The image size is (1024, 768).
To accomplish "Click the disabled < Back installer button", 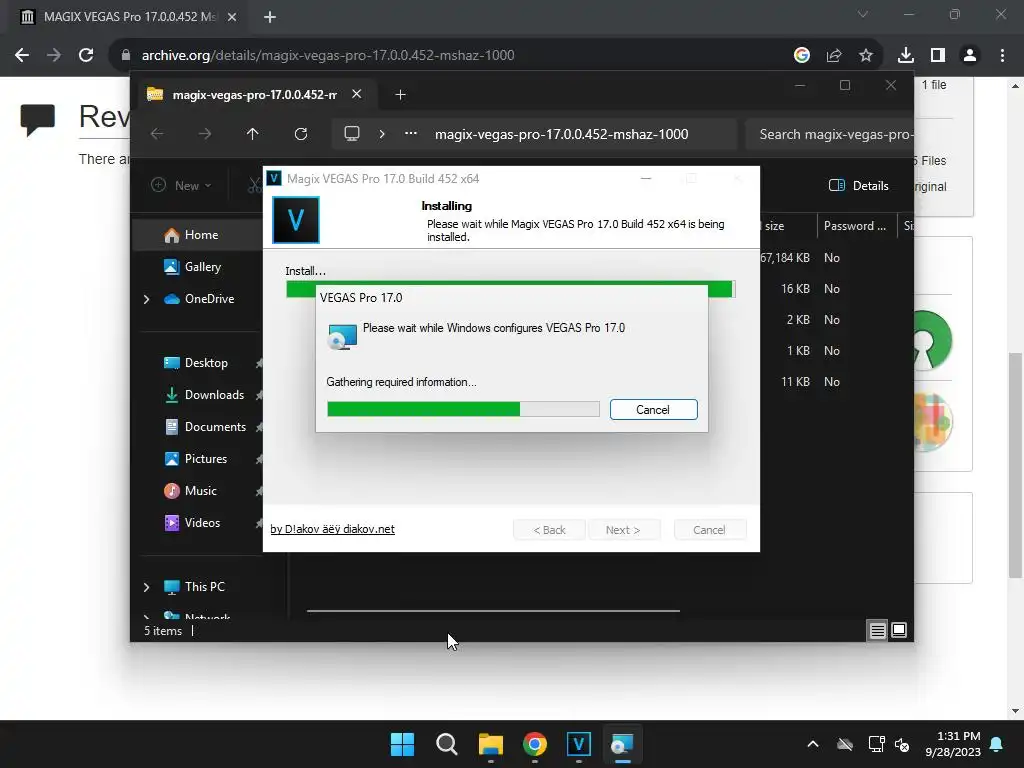I will (549, 530).
